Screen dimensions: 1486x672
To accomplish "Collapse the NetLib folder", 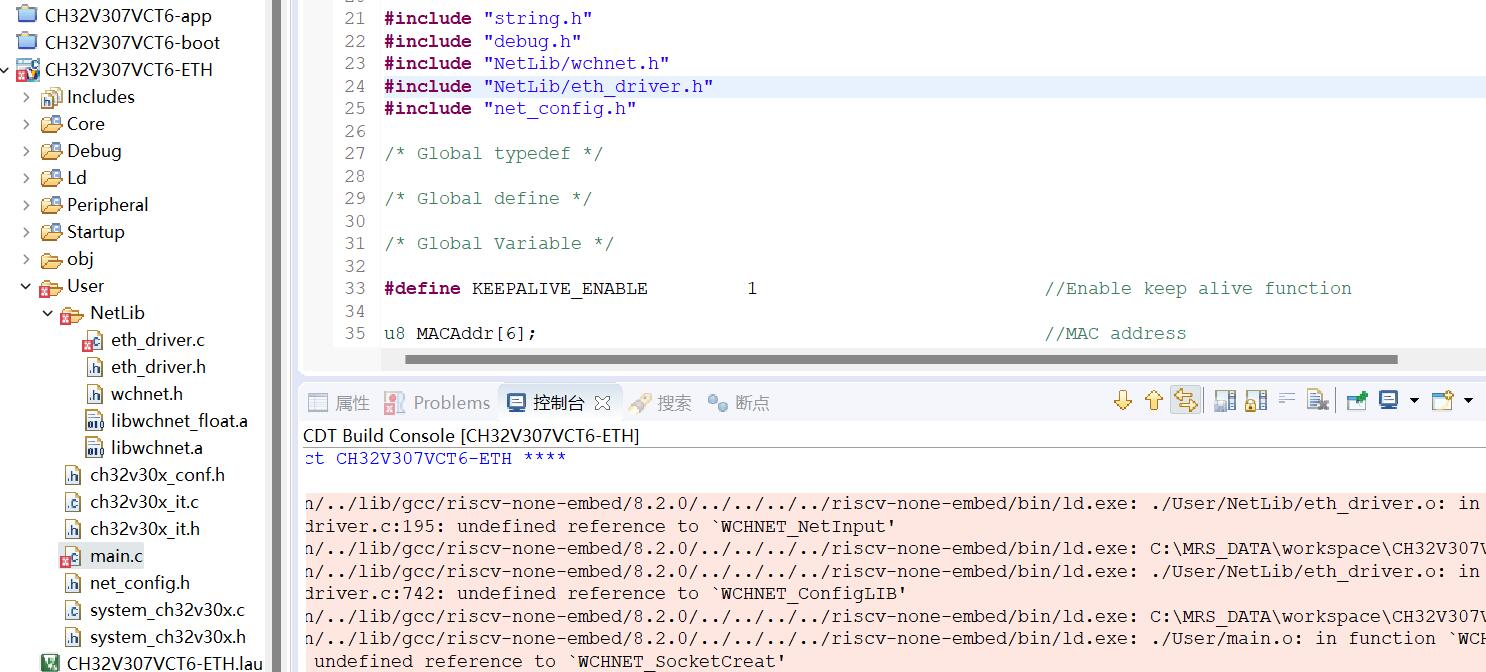I will [x=48, y=313].
